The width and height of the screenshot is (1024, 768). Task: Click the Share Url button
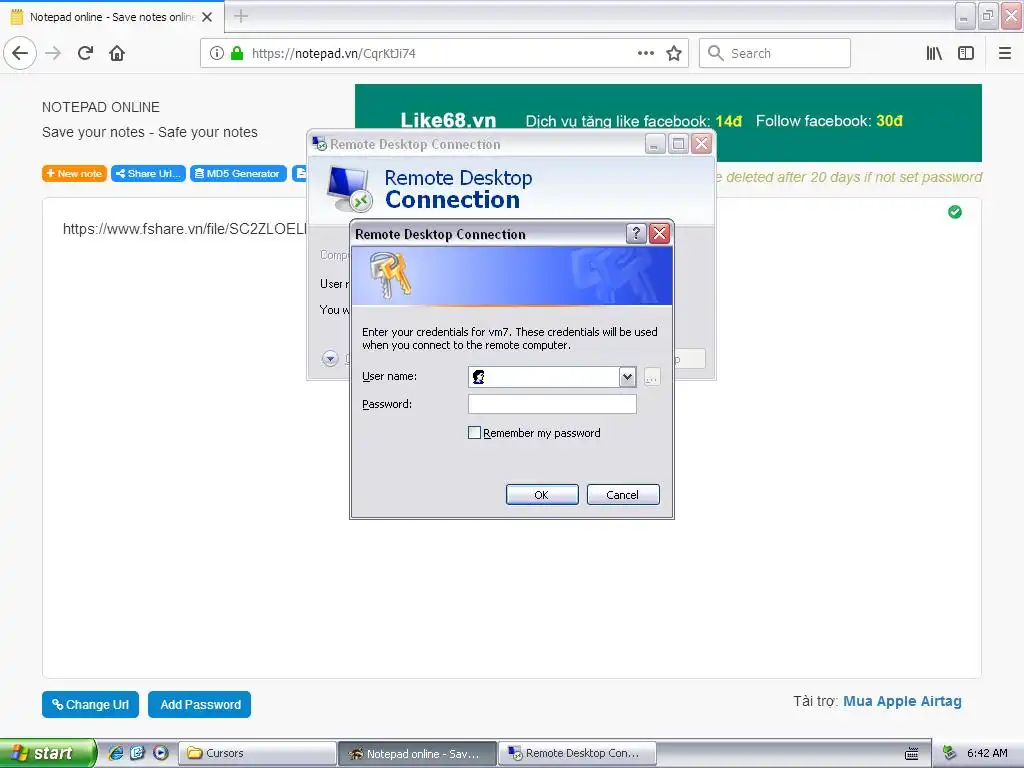(148, 173)
